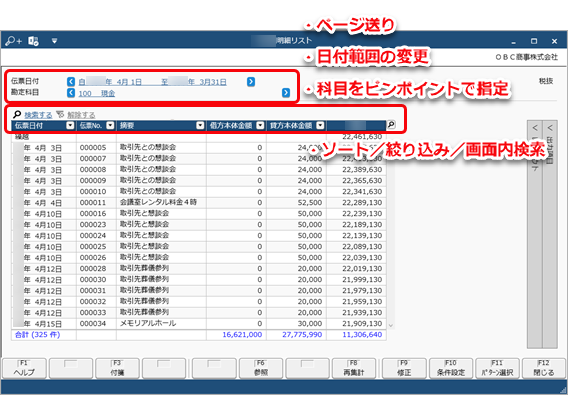Click the 繰越 carry-forward row label

click(x=22, y=137)
